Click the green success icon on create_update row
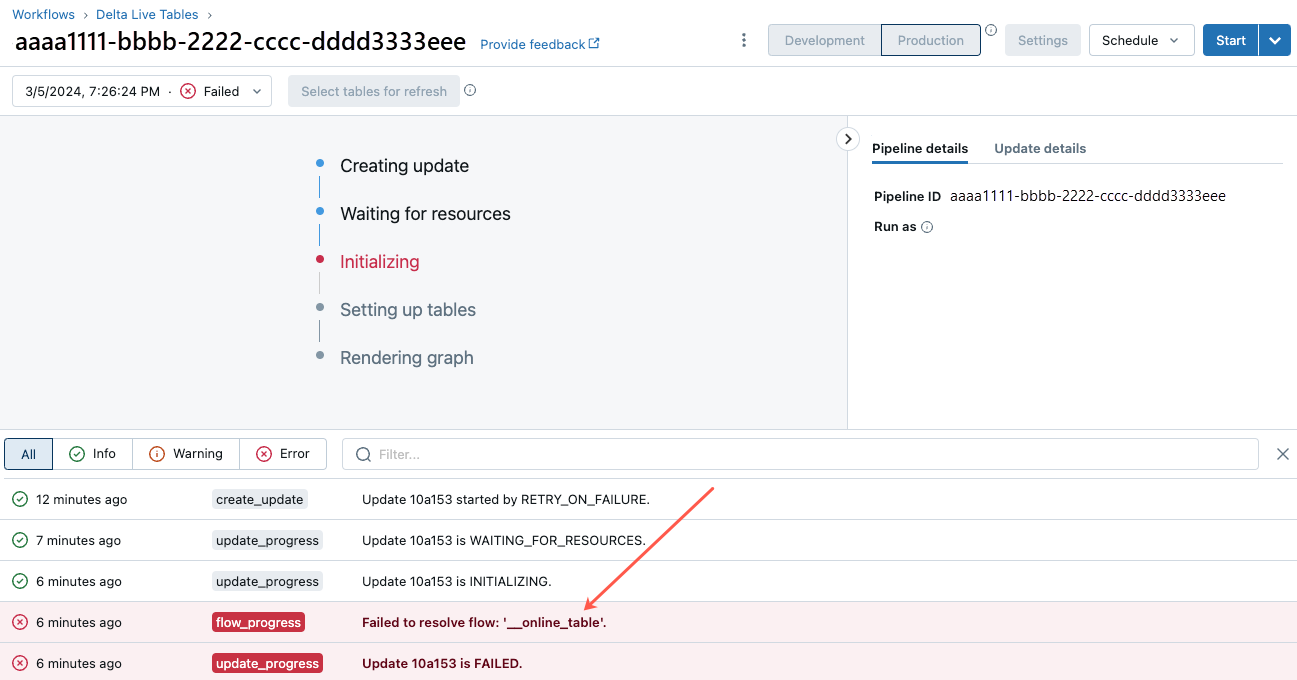This screenshot has height=680, width=1297. [x=21, y=499]
